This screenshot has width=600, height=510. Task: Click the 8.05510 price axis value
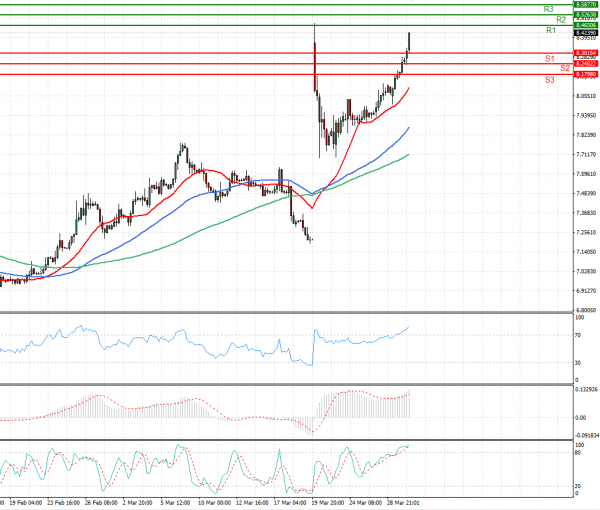(x=586, y=96)
